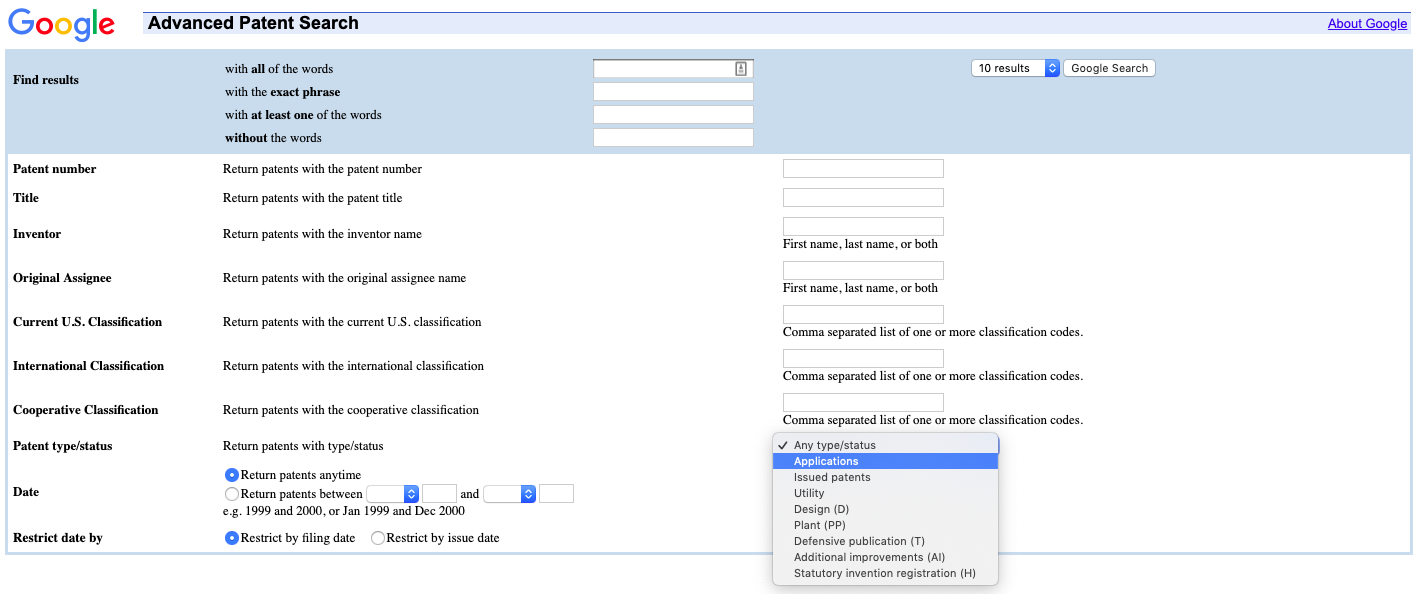The width and height of the screenshot is (1420, 594).
Task: Select 'Statutory invention registration (H)' option
Action: (x=885, y=573)
